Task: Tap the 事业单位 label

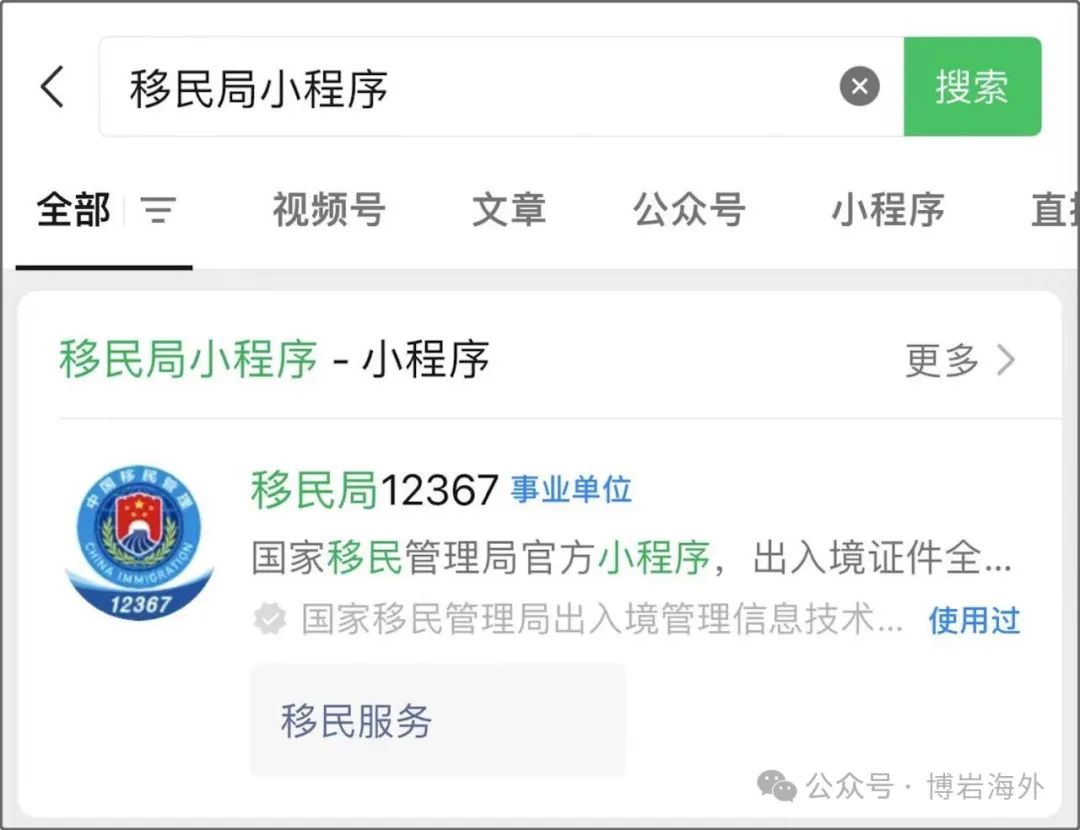Action: pos(571,490)
